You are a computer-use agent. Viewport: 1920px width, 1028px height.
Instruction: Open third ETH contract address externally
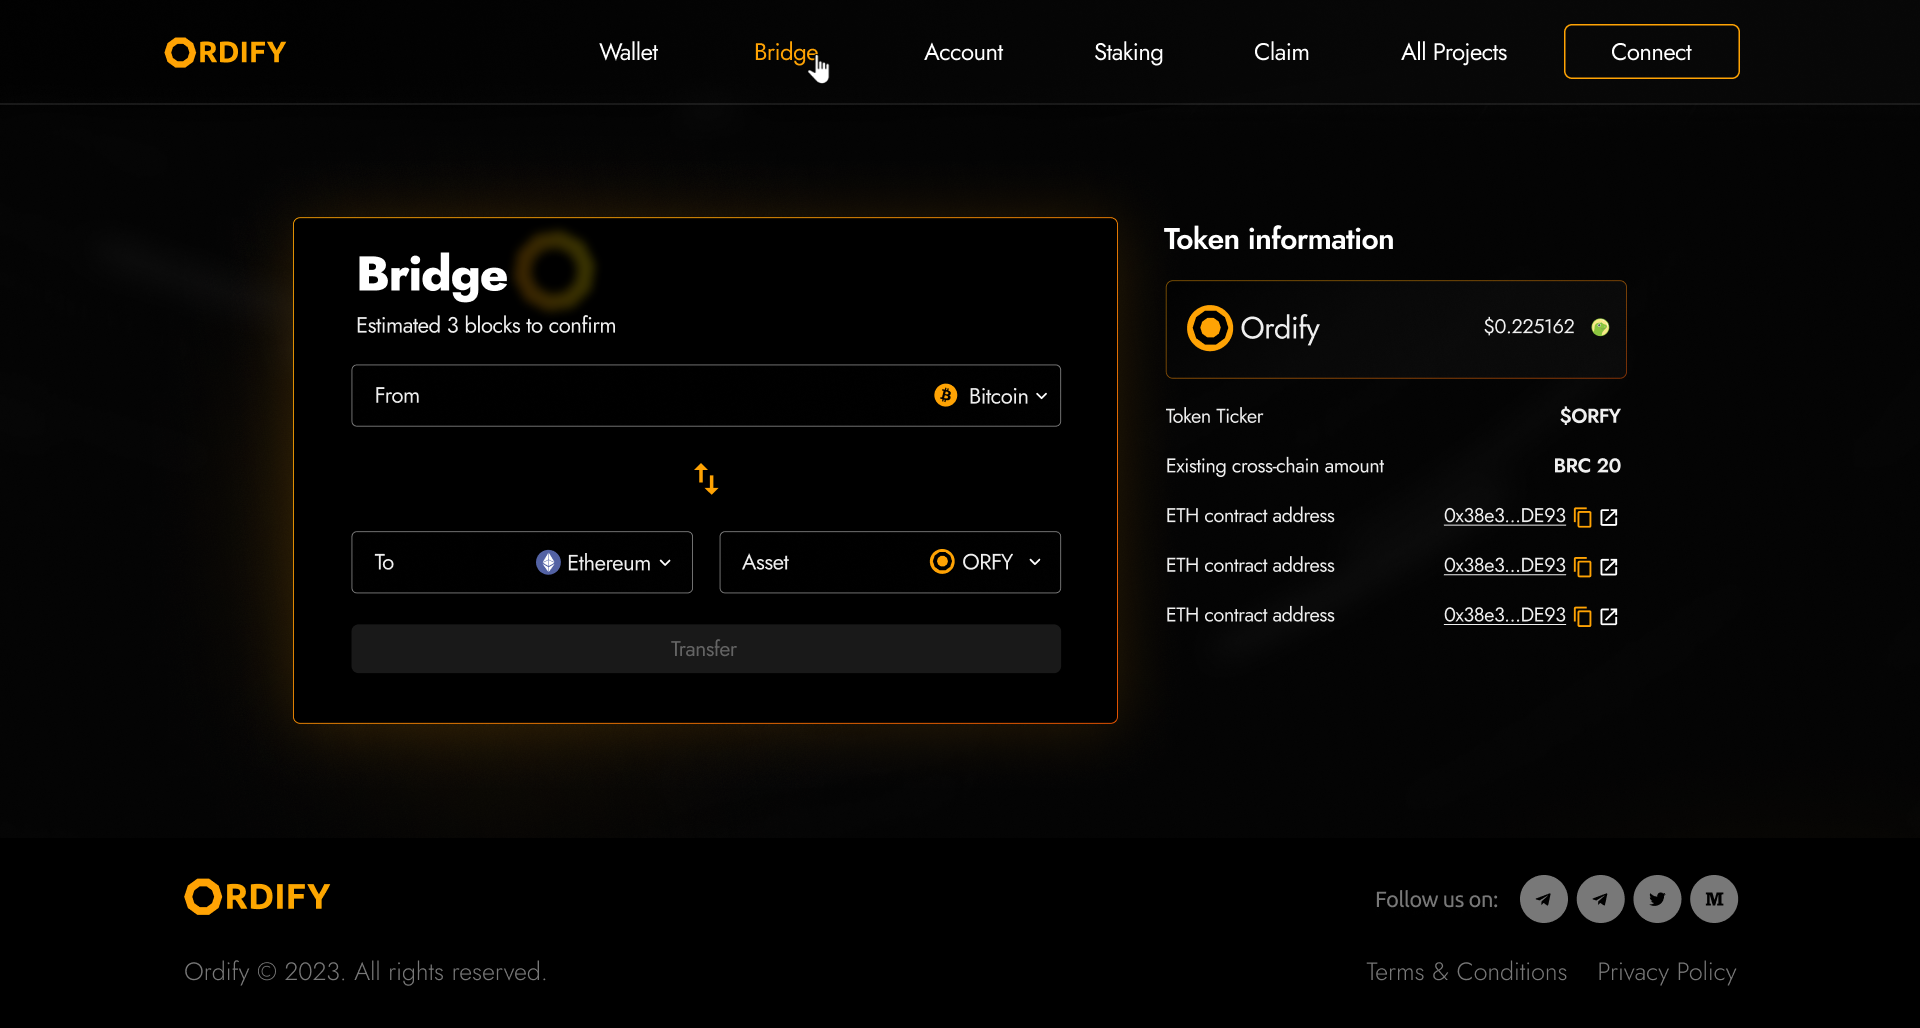pyautogui.click(x=1608, y=617)
